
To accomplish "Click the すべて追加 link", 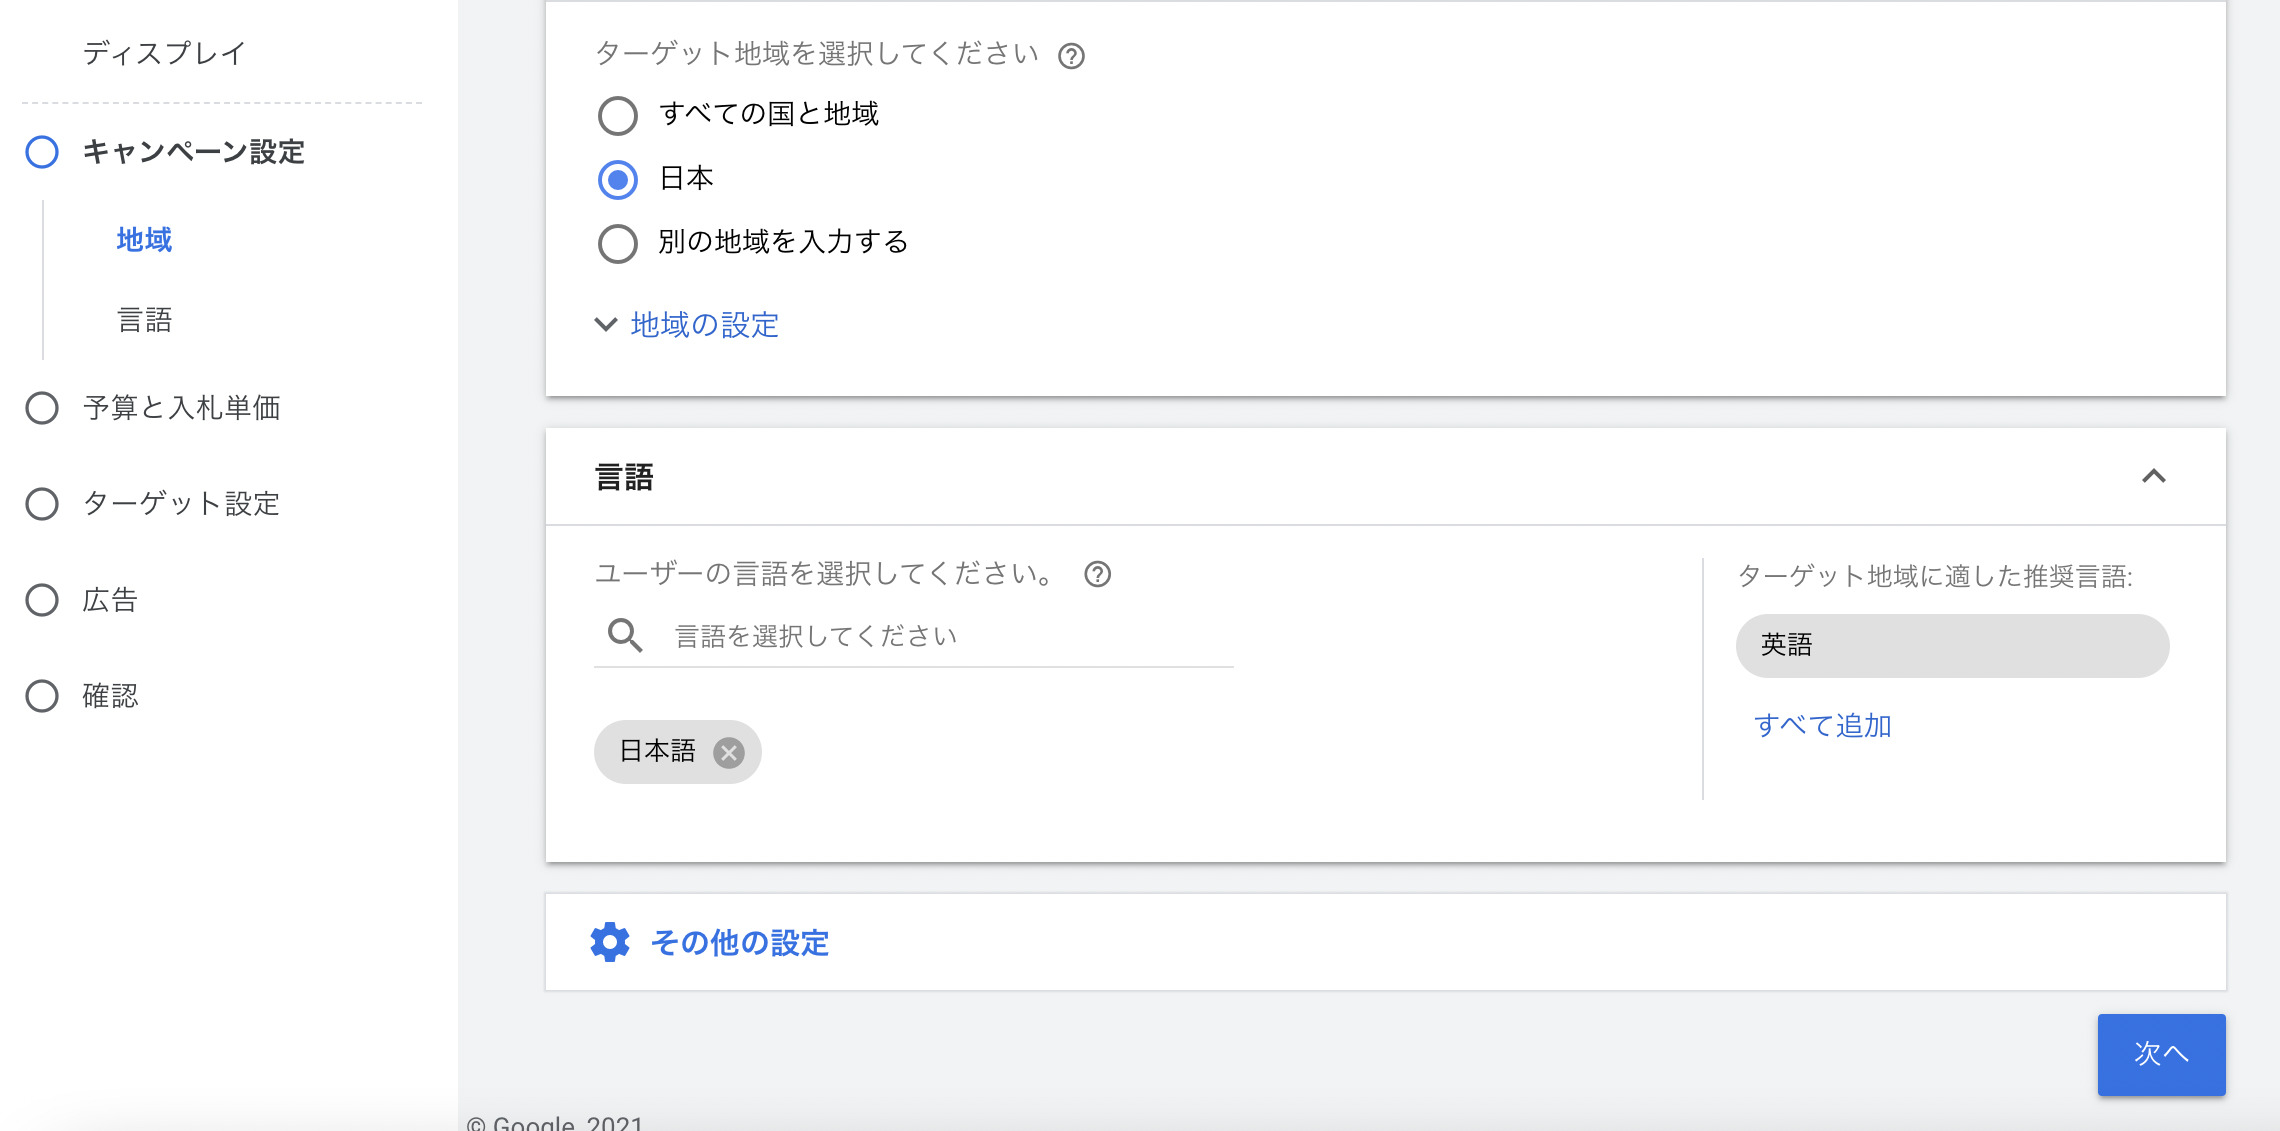I will click(x=1822, y=725).
